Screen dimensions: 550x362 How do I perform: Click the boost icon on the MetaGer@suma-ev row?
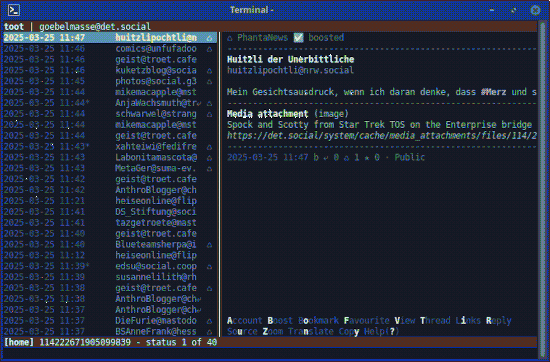click(x=209, y=168)
